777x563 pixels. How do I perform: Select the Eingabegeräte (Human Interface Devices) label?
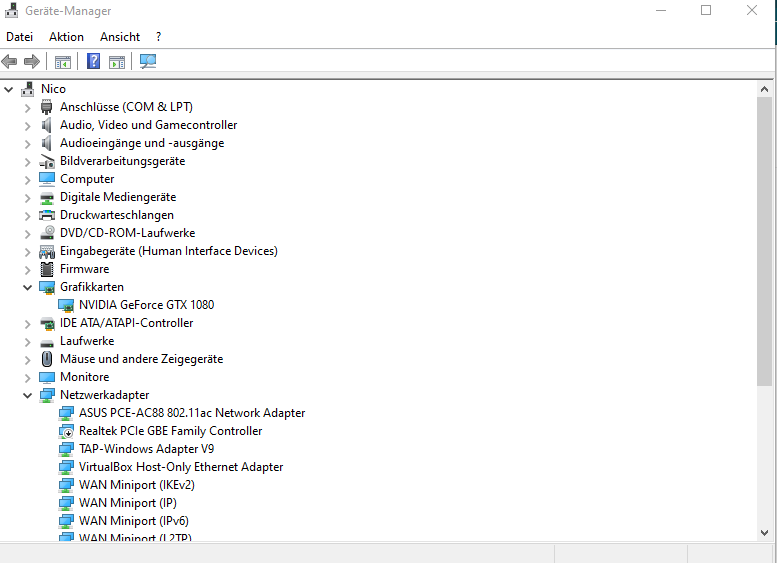168,251
